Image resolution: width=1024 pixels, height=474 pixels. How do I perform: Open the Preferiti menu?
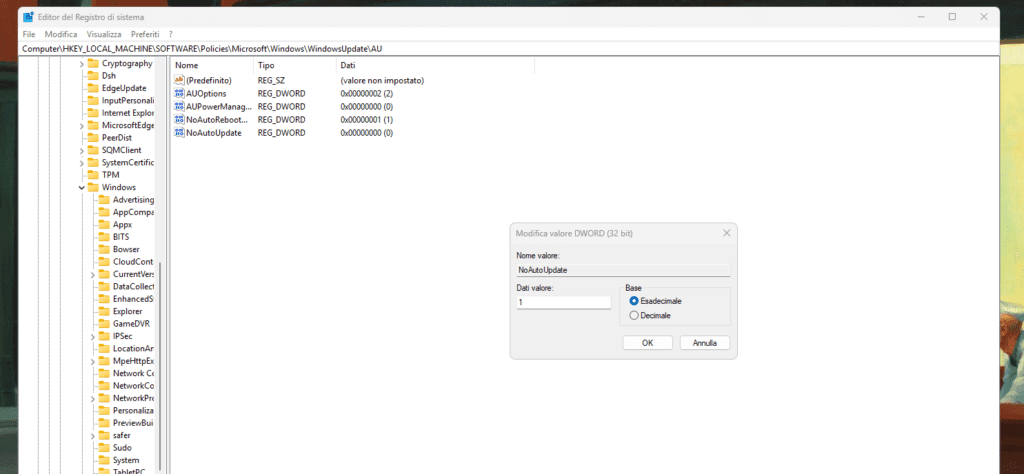[x=145, y=34]
